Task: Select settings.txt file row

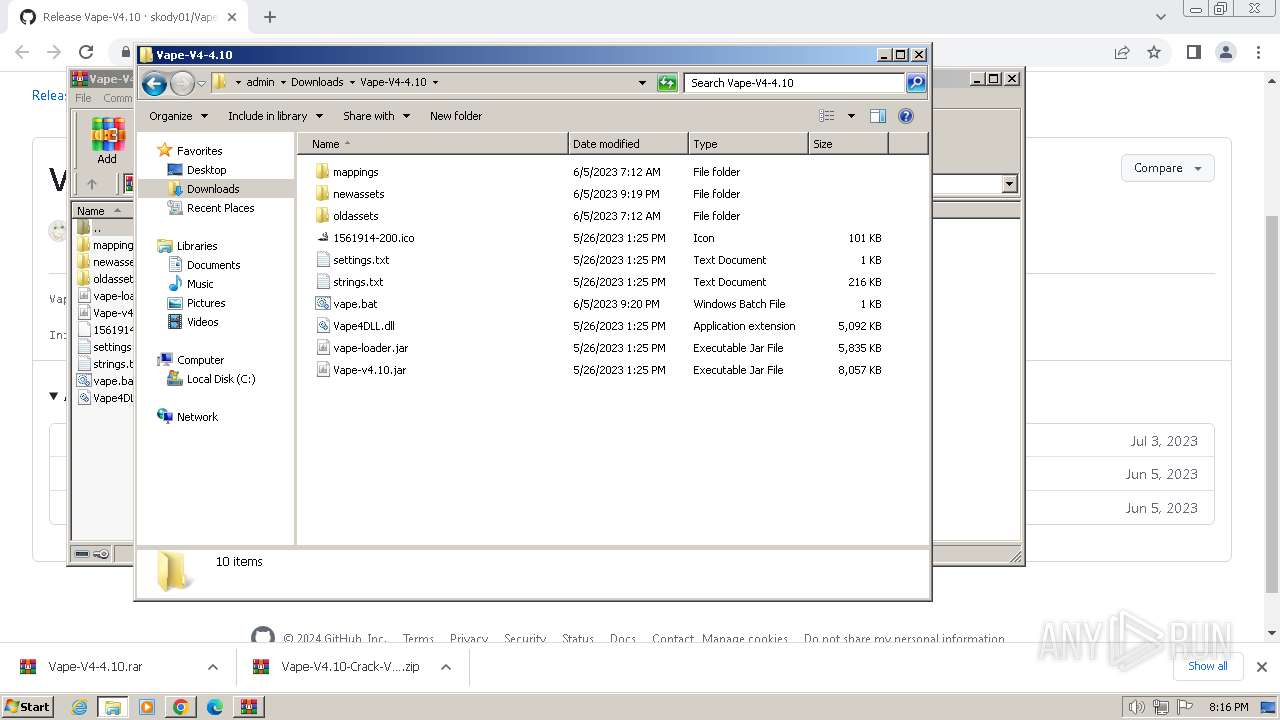Action: [600, 260]
